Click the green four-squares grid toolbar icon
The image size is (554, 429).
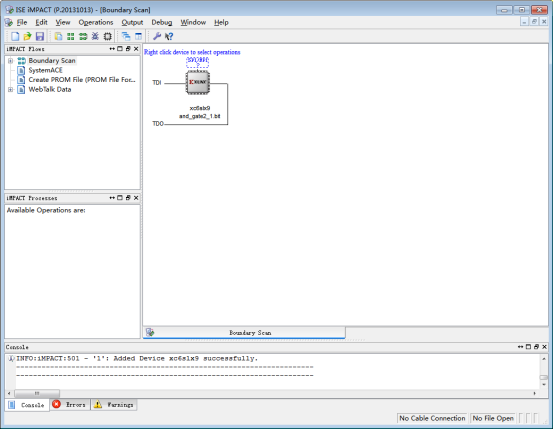tap(71, 36)
